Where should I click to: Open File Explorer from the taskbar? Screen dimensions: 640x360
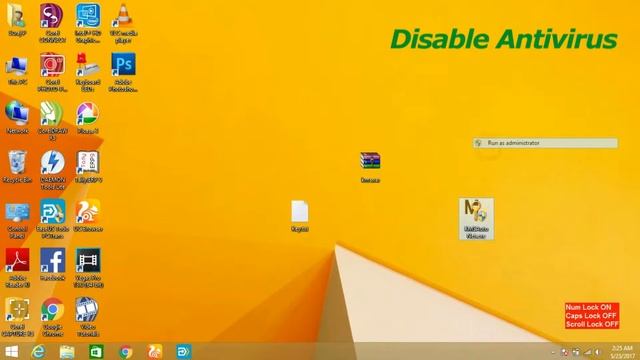tap(67, 351)
